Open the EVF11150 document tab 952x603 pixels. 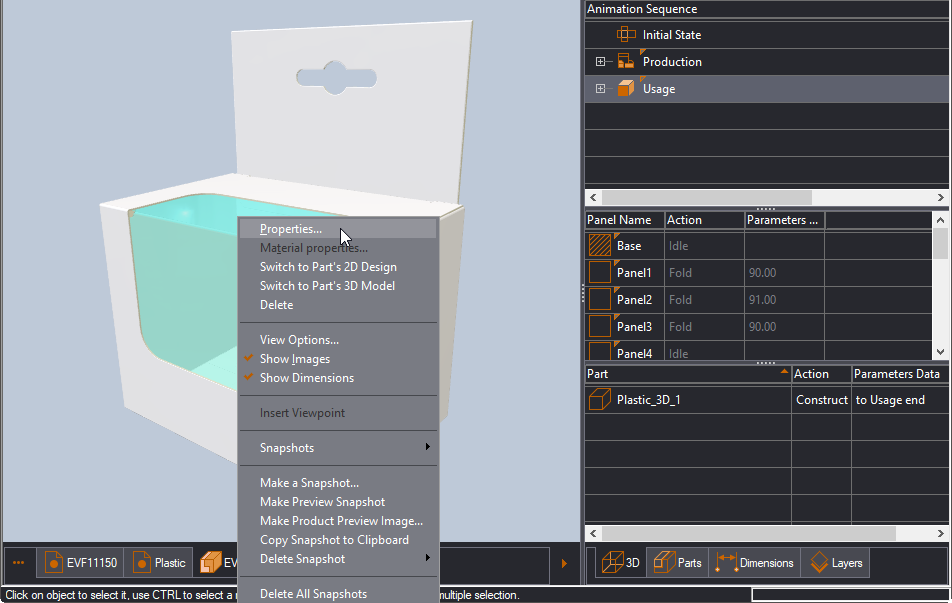[81, 563]
